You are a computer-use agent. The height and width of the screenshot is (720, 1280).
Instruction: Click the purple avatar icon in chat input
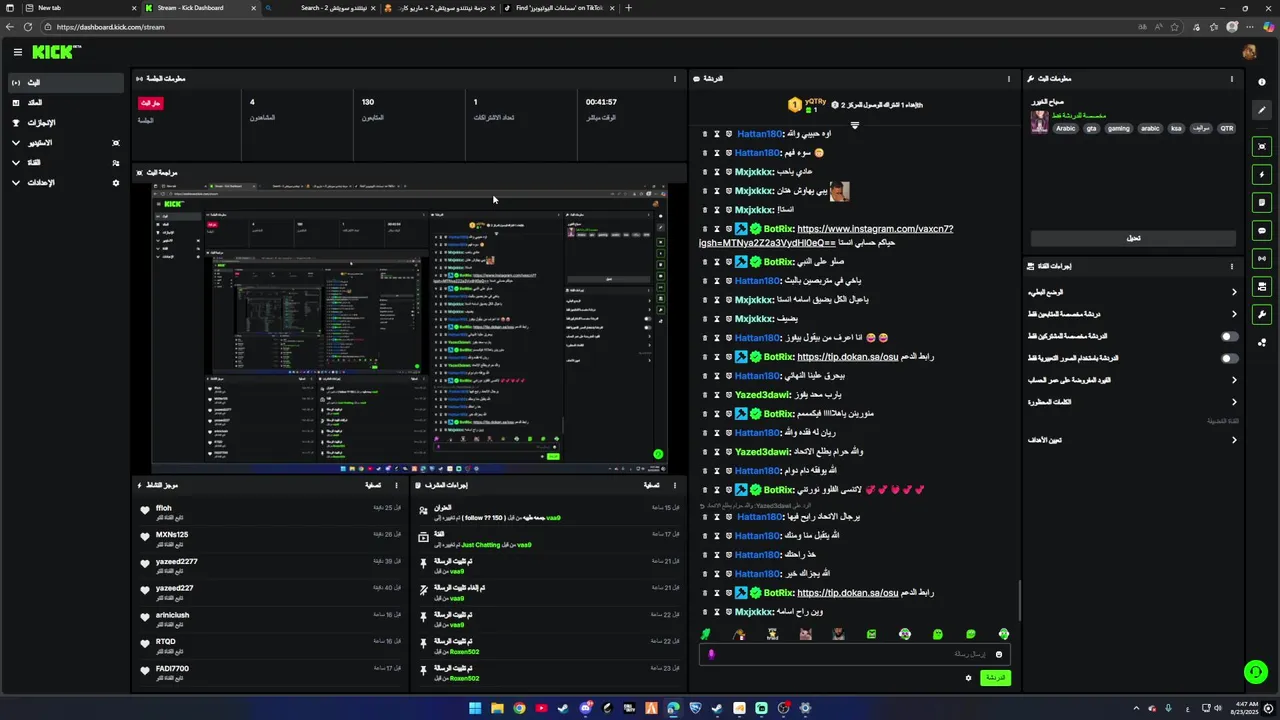pos(711,654)
